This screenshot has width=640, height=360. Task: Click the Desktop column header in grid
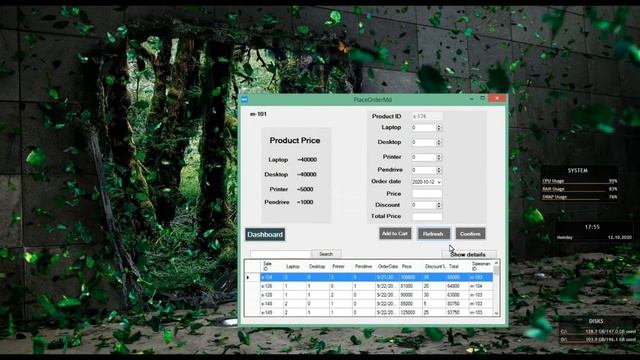[318, 266]
